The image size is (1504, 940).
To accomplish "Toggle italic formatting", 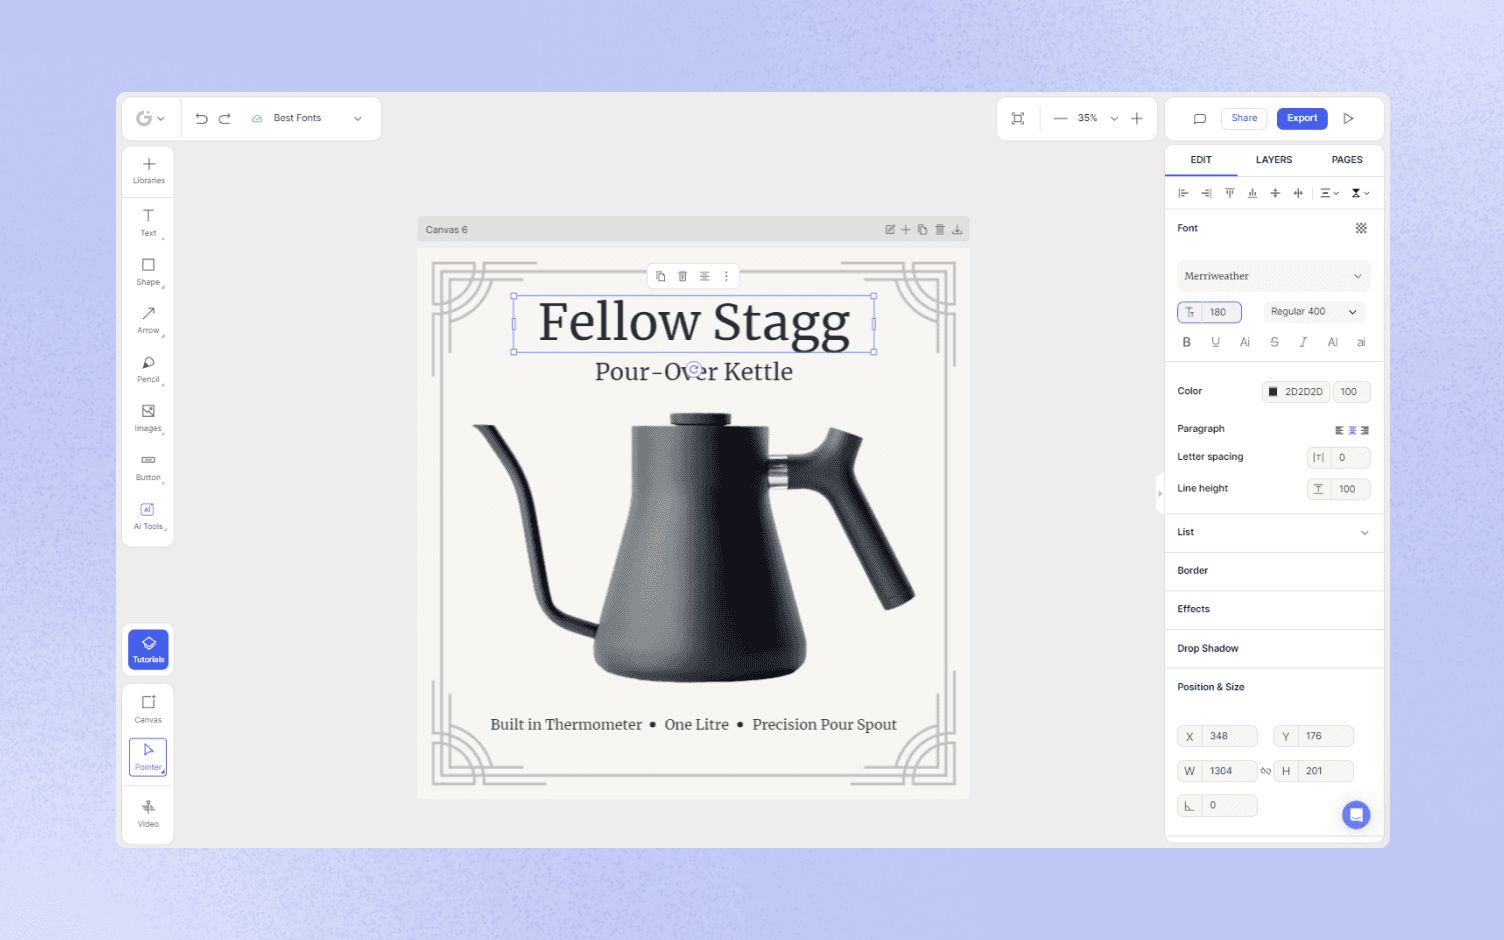I will pyautogui.click(x=1303, y=342).
